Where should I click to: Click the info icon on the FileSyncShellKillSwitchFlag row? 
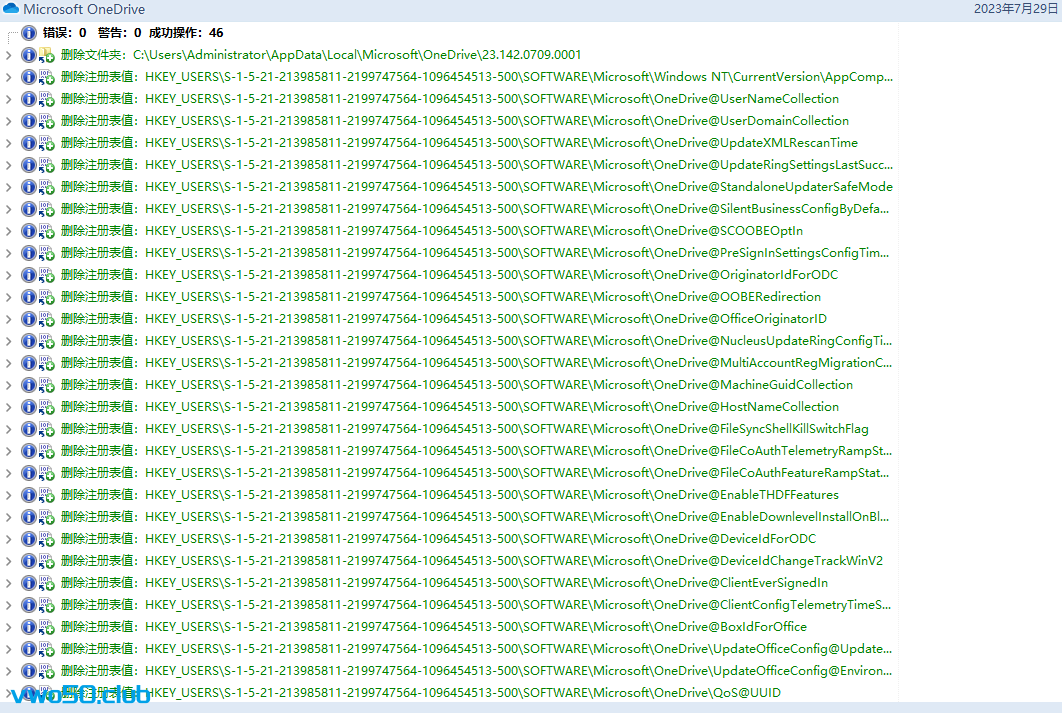[x=29, y=429]
